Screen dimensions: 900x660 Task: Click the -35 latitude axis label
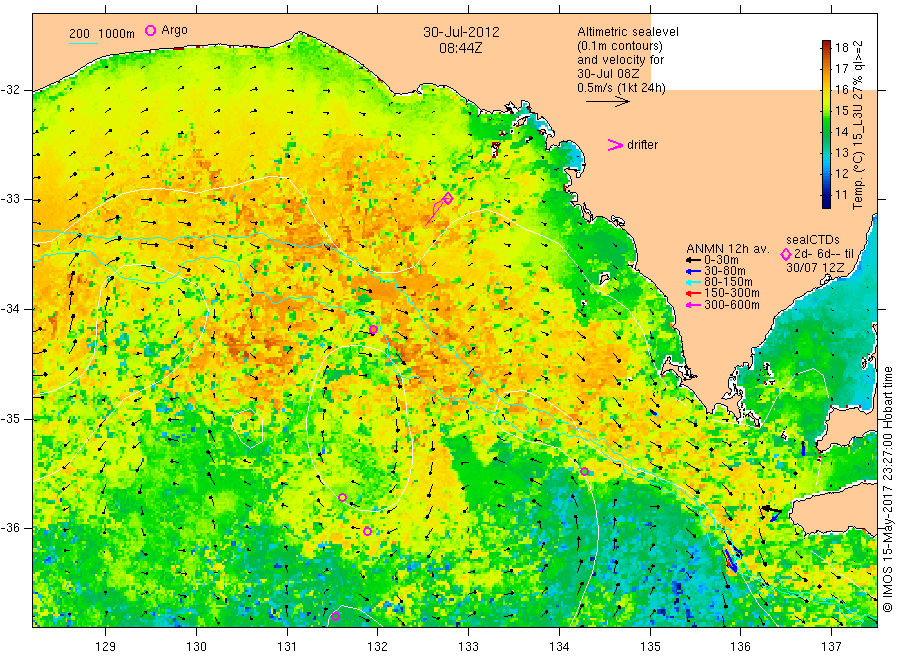tap(10, 418)
